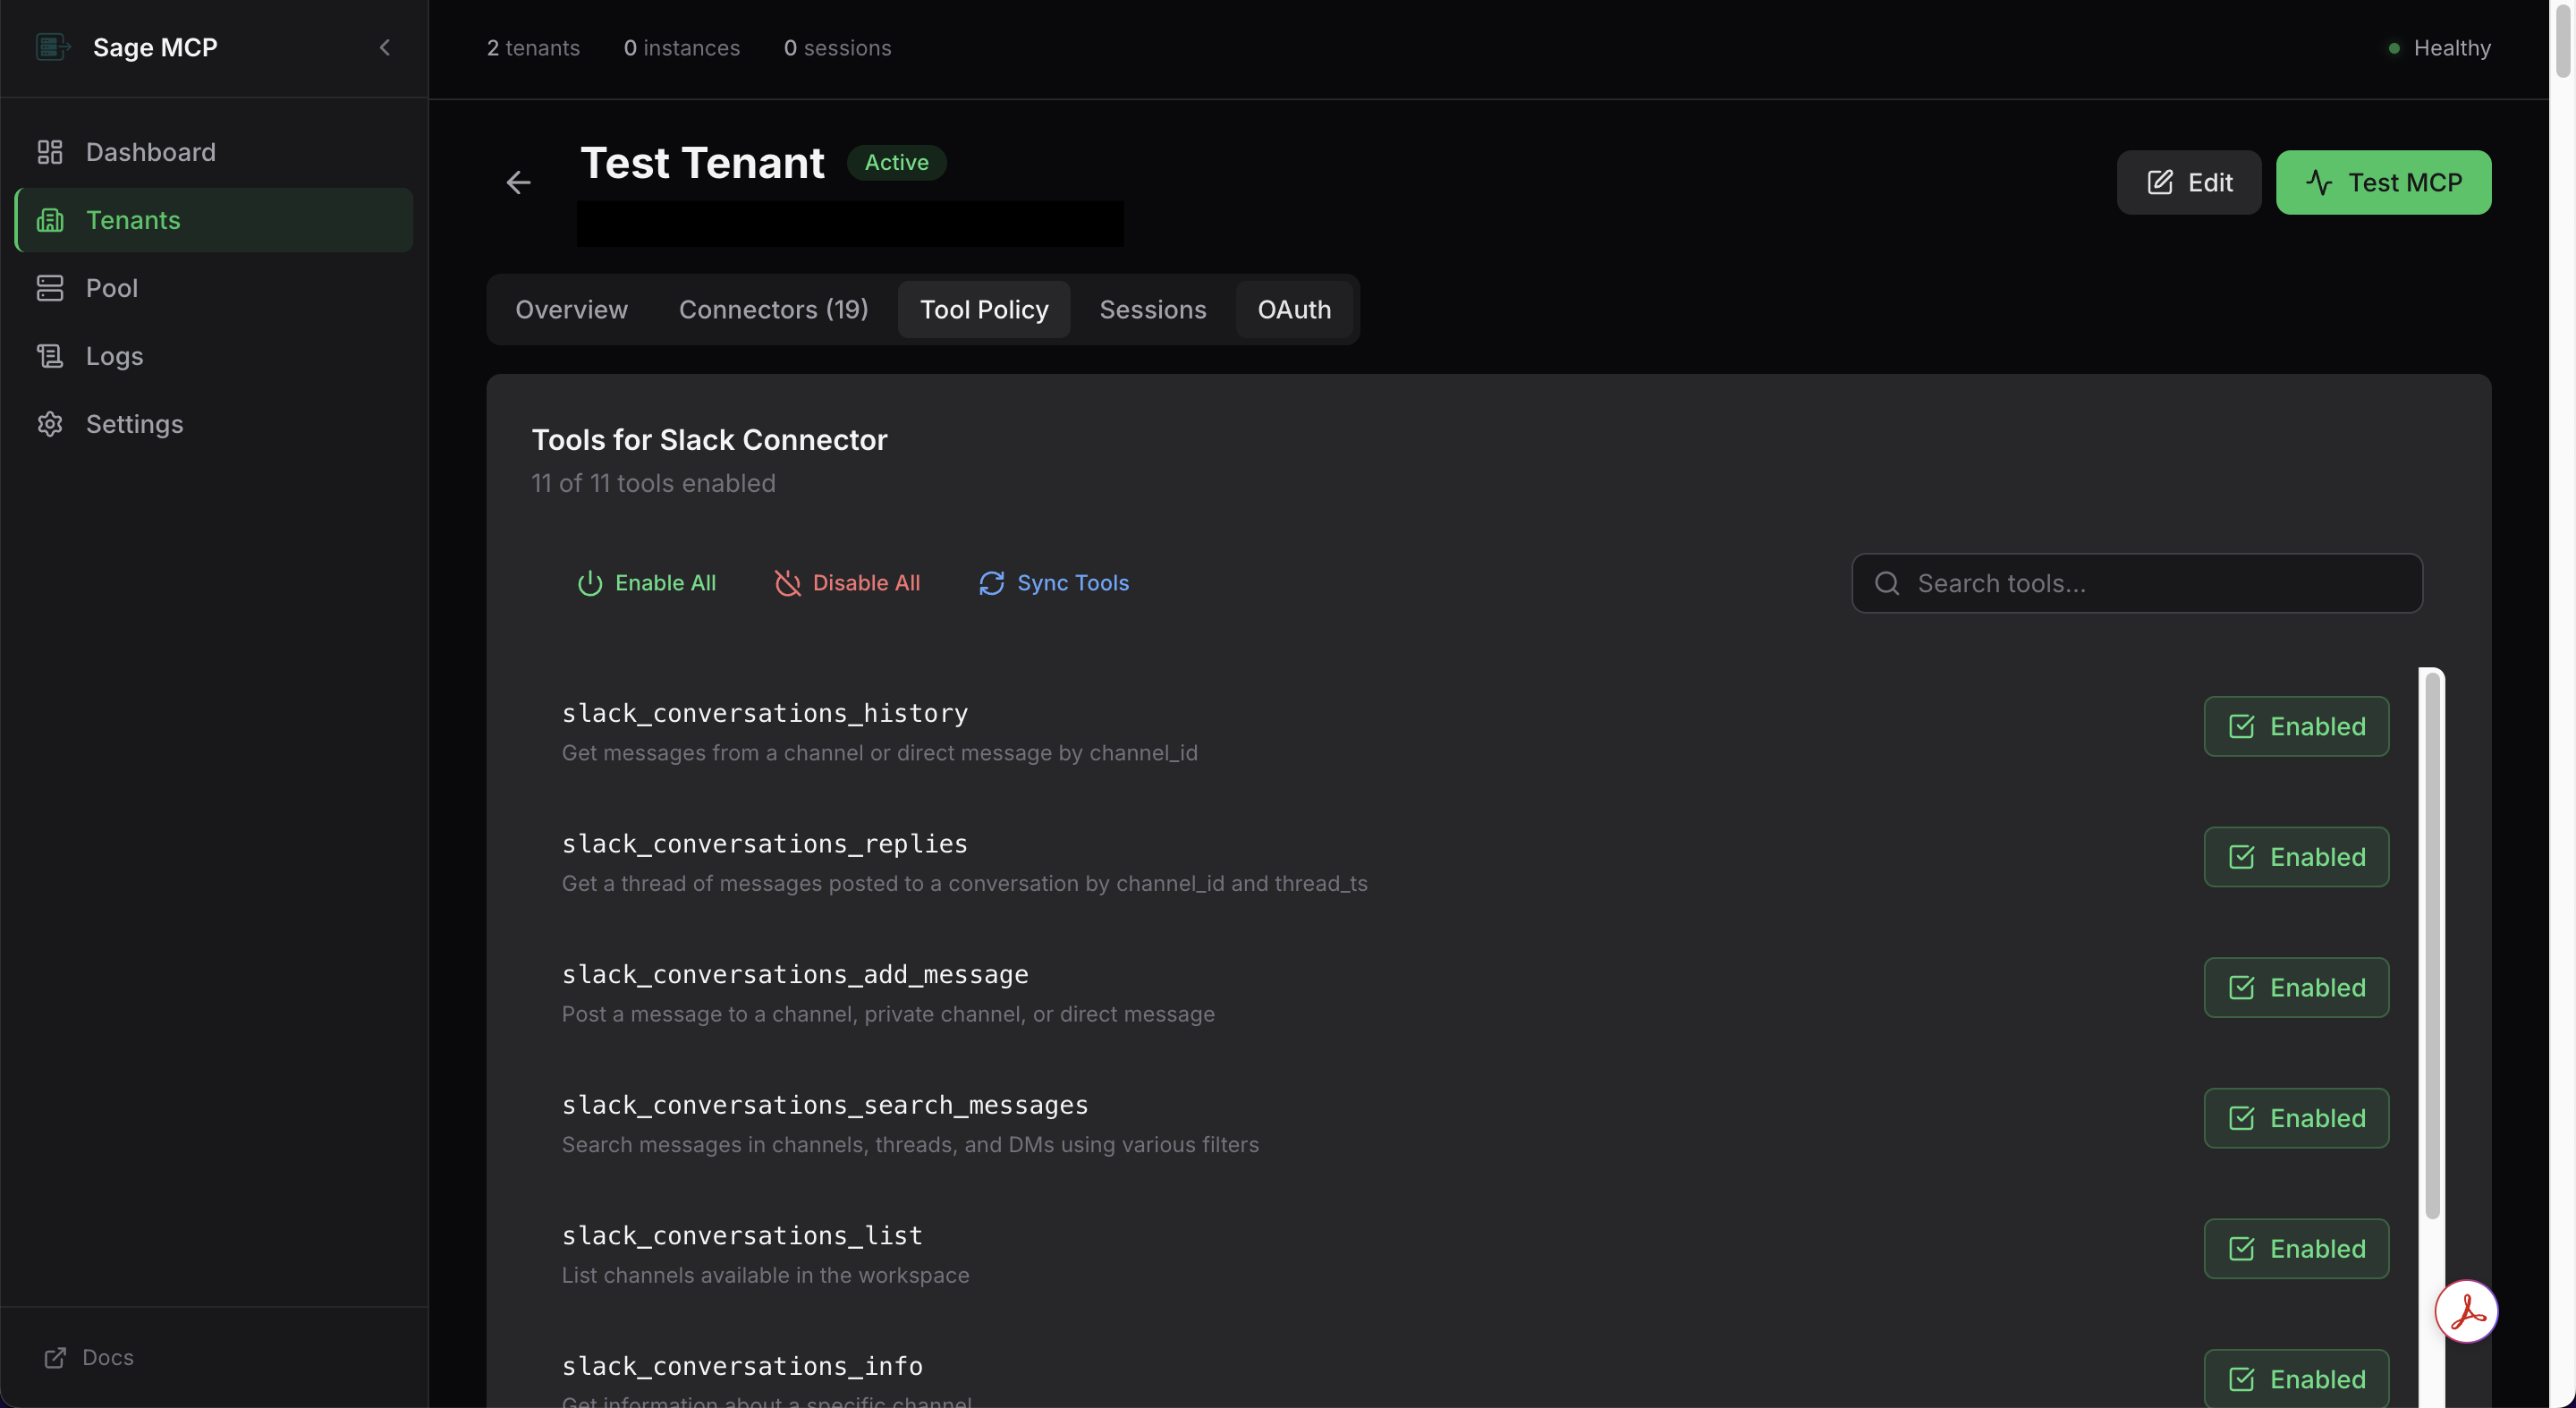2576x1408 pixels.
Task: Select Tenants in the sidebar
Action: click(214, 220)
